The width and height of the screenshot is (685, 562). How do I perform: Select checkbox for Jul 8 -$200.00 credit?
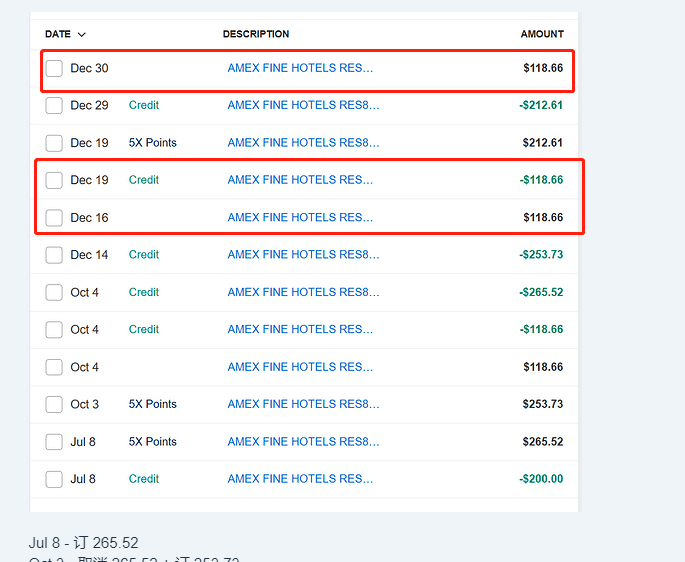click(x=54, y=480)
